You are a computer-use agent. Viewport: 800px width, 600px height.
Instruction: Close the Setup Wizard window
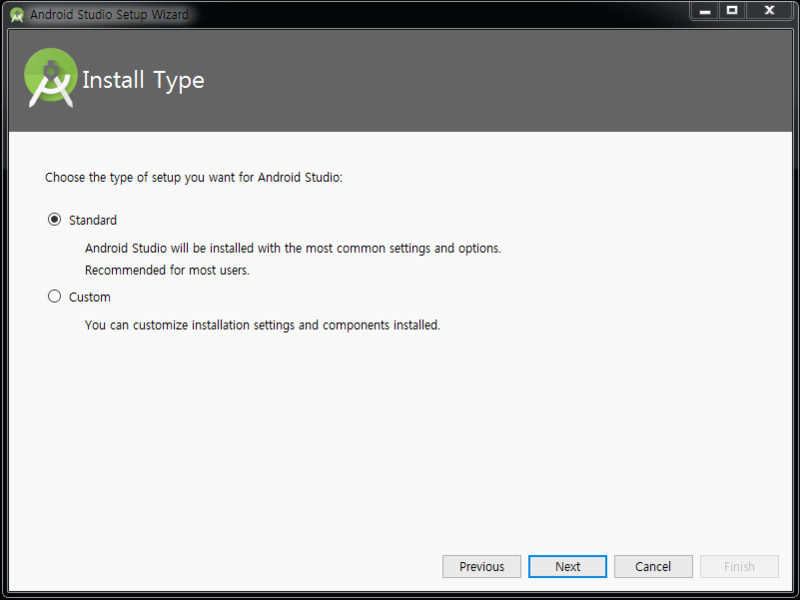[769, 11]
